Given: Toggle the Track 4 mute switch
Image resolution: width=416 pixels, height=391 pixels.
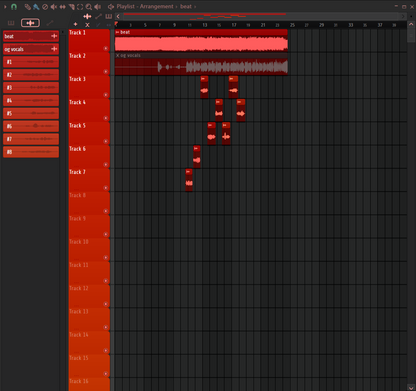Looking at the screenshot, I should tap(106, 118).
